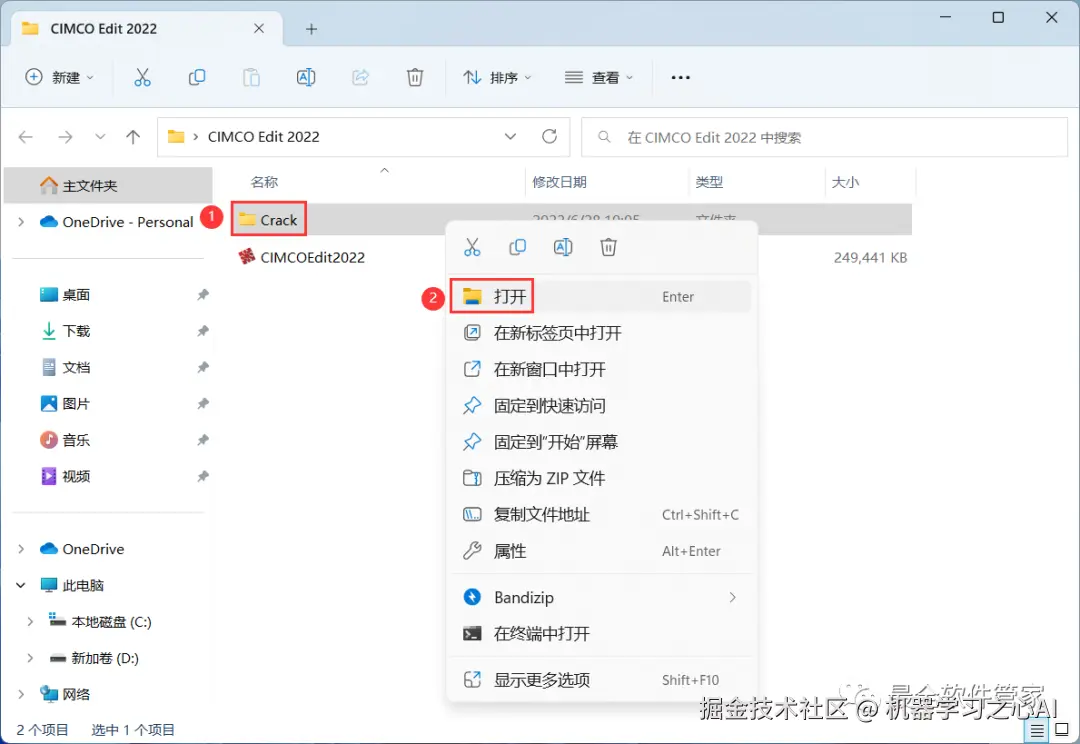Viewport: 1080px width, 744px height.
Task: Go forward with the right arrow button
Action: pyautogui.click(x=65, y=137)
